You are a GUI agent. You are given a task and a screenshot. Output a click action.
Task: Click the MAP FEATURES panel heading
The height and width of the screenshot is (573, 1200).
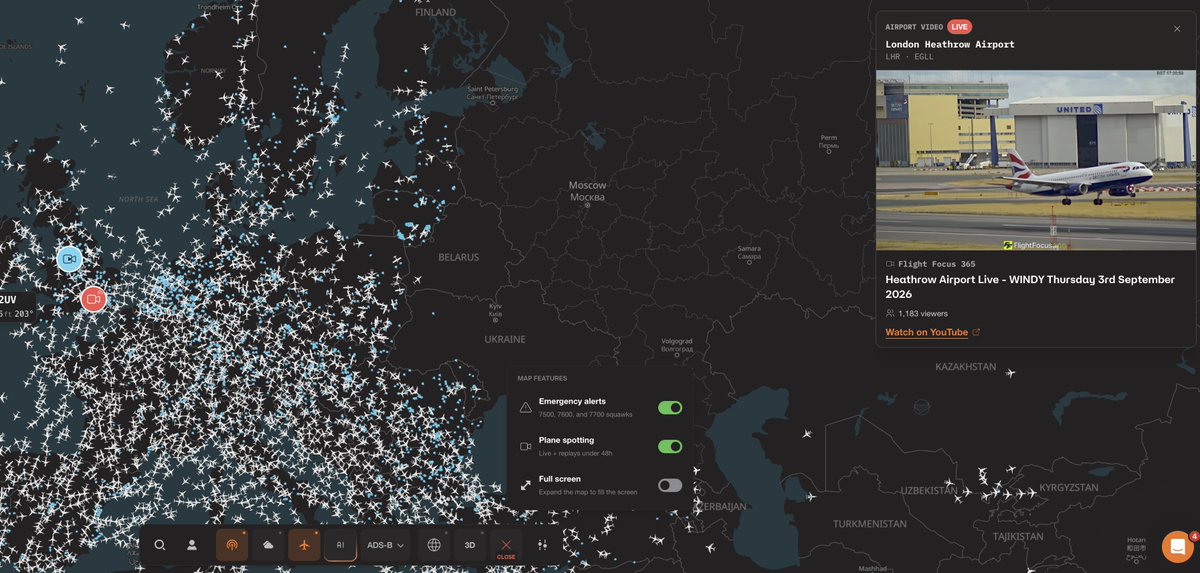pos(542,378)
